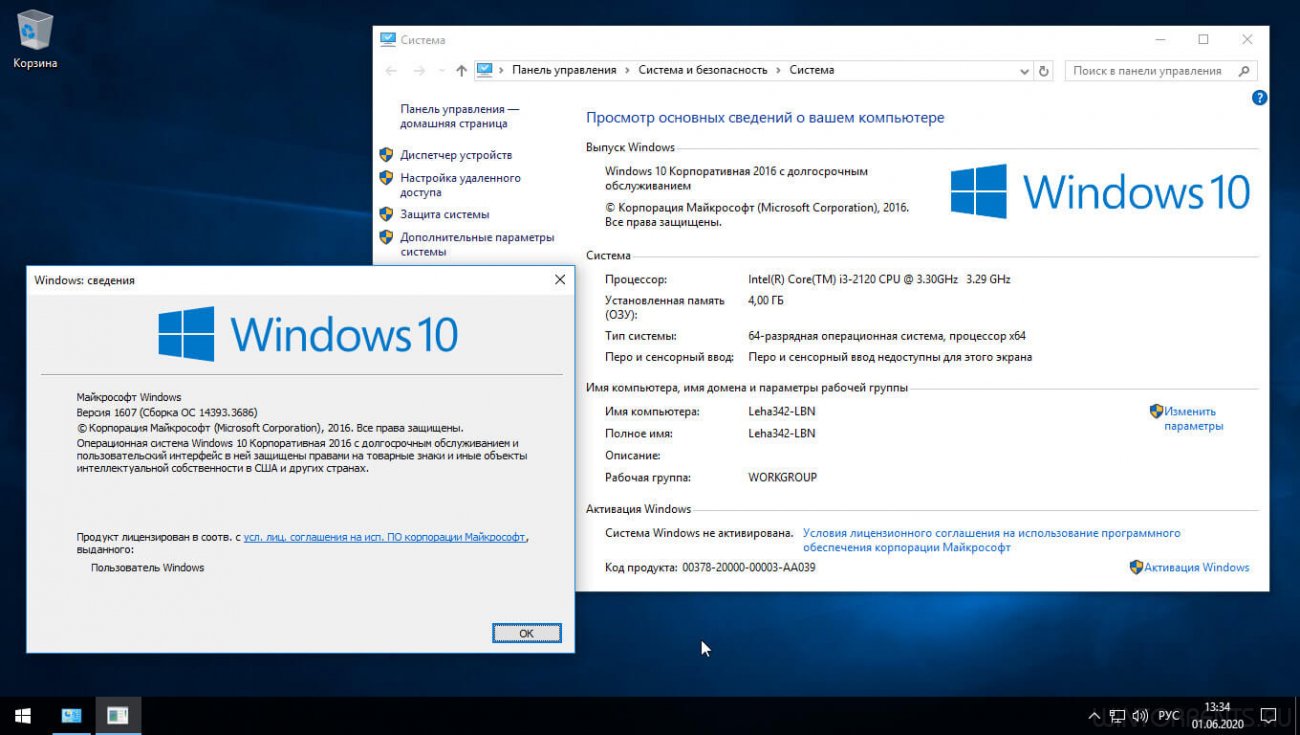This screenshot has height=735, width=1300.
Task: Select processor Intel Core i3-2120 text
Action: (x=879, y=279)
